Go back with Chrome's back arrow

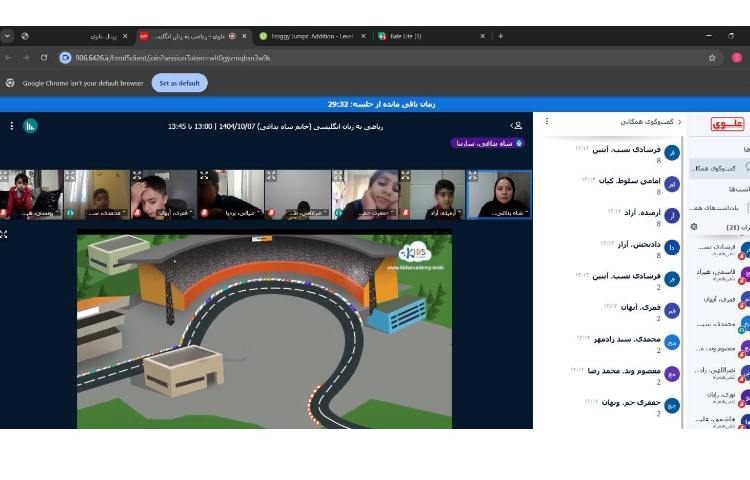point(9,58)
